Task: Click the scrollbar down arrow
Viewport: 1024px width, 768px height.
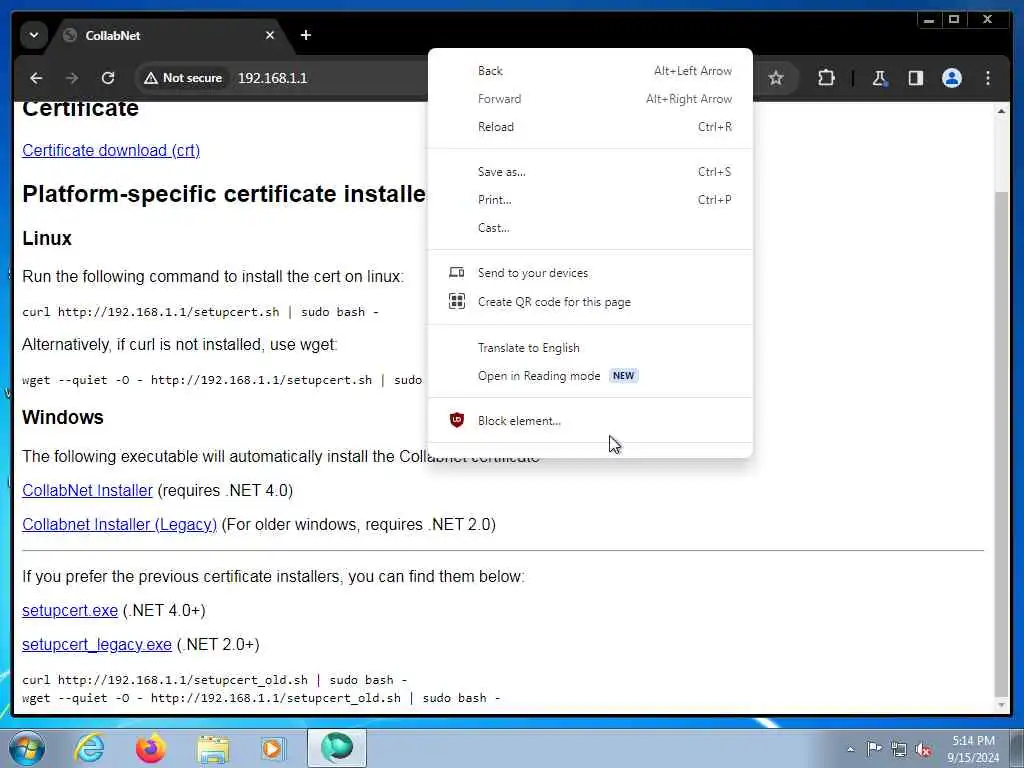Action: pyautogui.click(x=1001, y=705)
